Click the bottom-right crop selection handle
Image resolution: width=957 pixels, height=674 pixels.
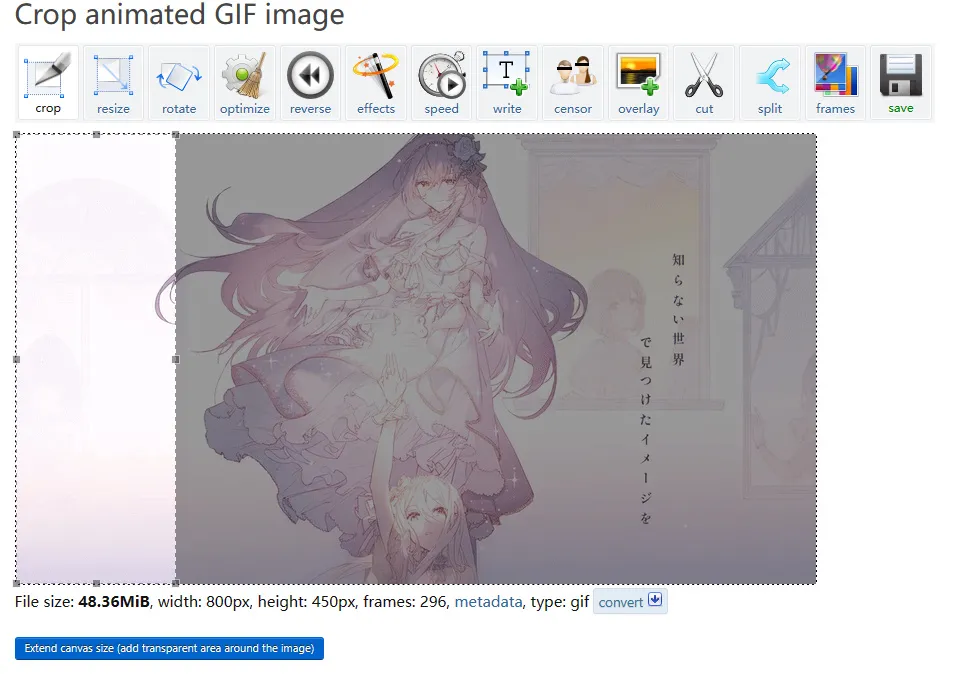coord(176,583)
